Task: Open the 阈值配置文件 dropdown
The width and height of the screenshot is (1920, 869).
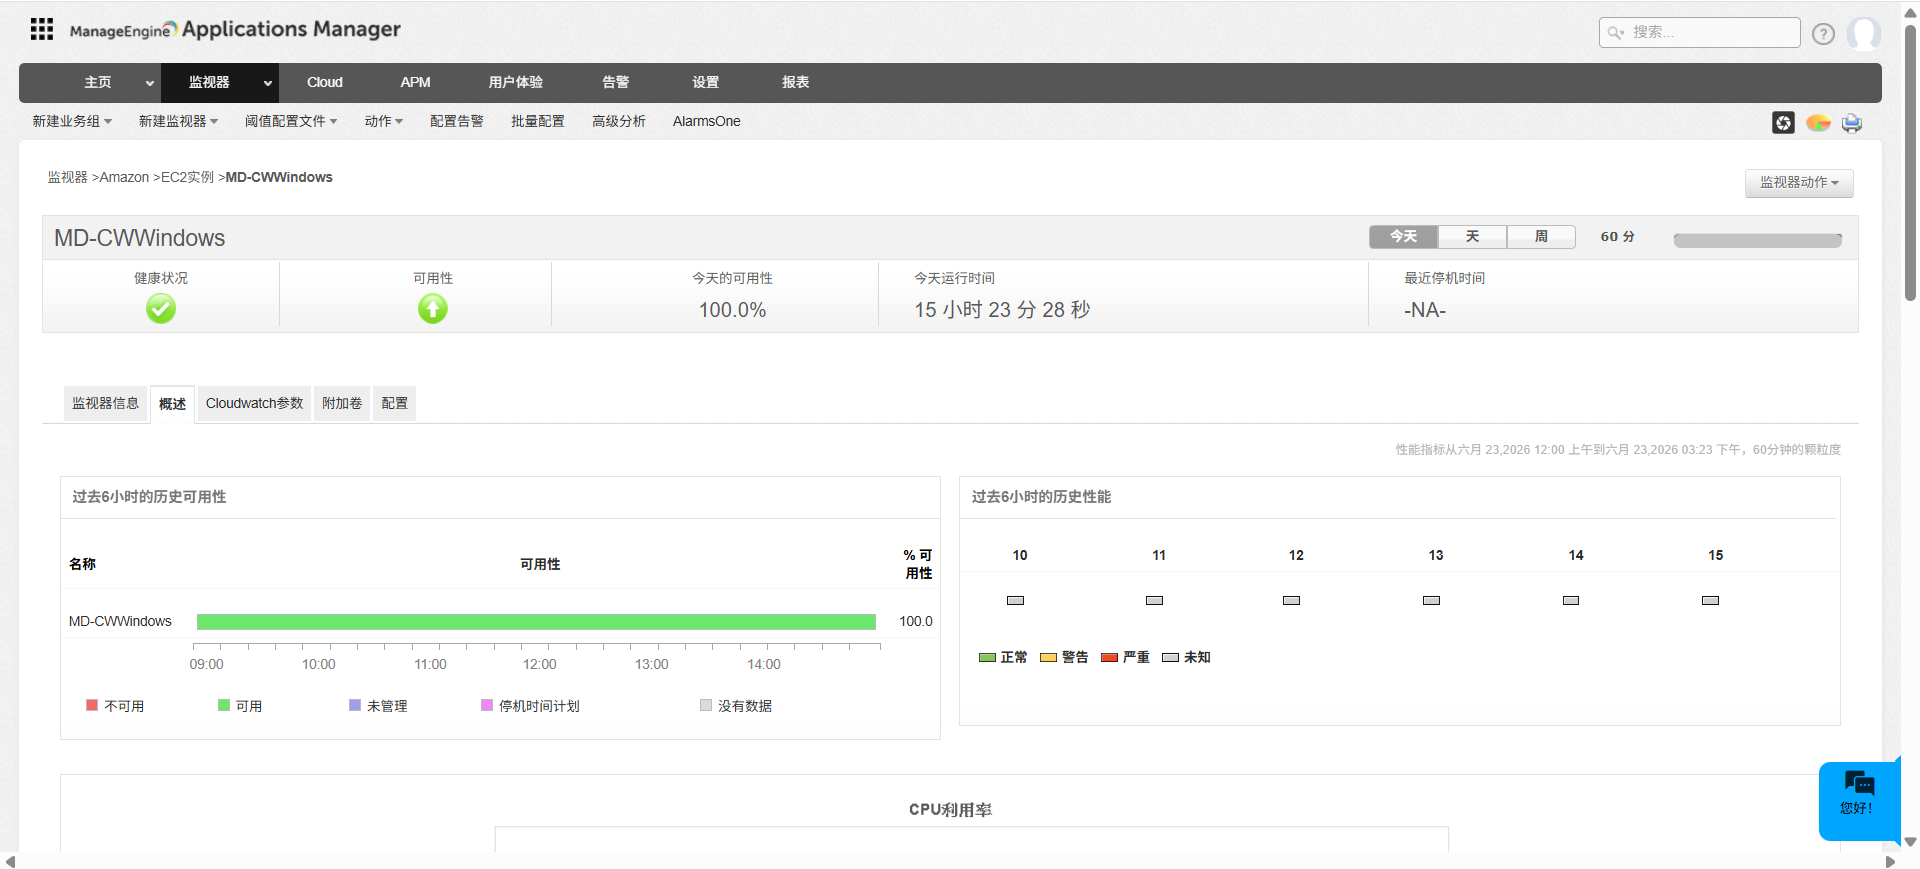Action: (x=291, y=121)
